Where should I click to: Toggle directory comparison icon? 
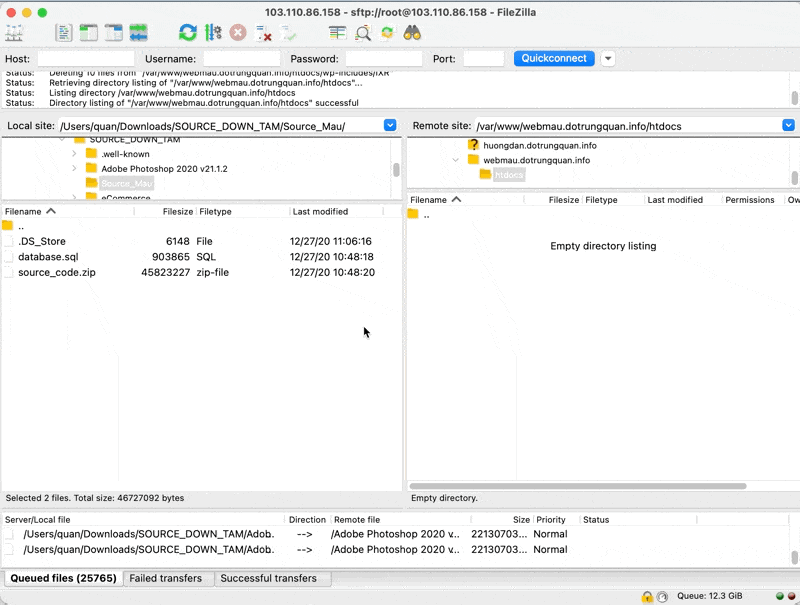[x=362, y=33]
